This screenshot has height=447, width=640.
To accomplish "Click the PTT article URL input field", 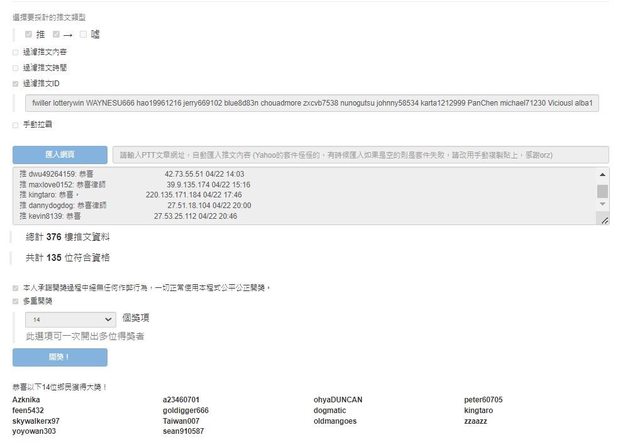I will [361, 155].
